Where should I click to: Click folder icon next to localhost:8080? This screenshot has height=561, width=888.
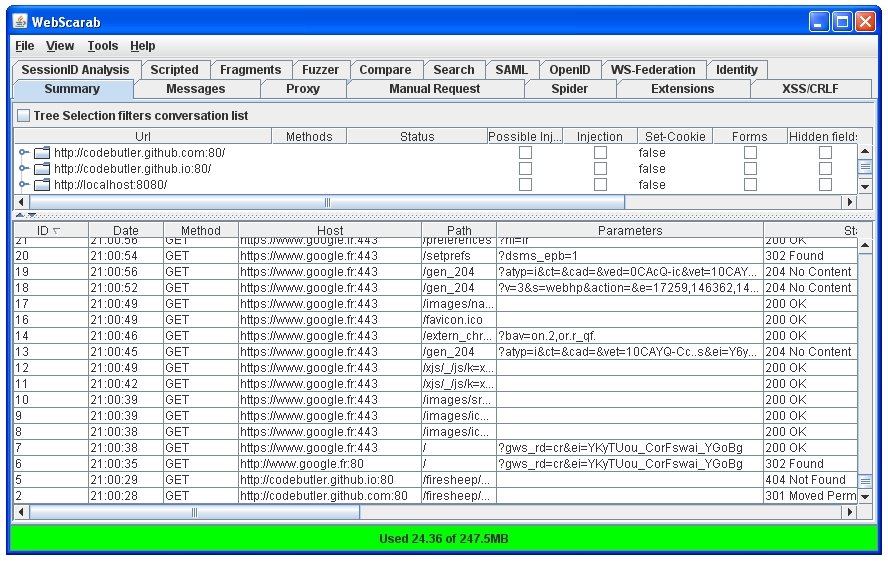point(42,185)
